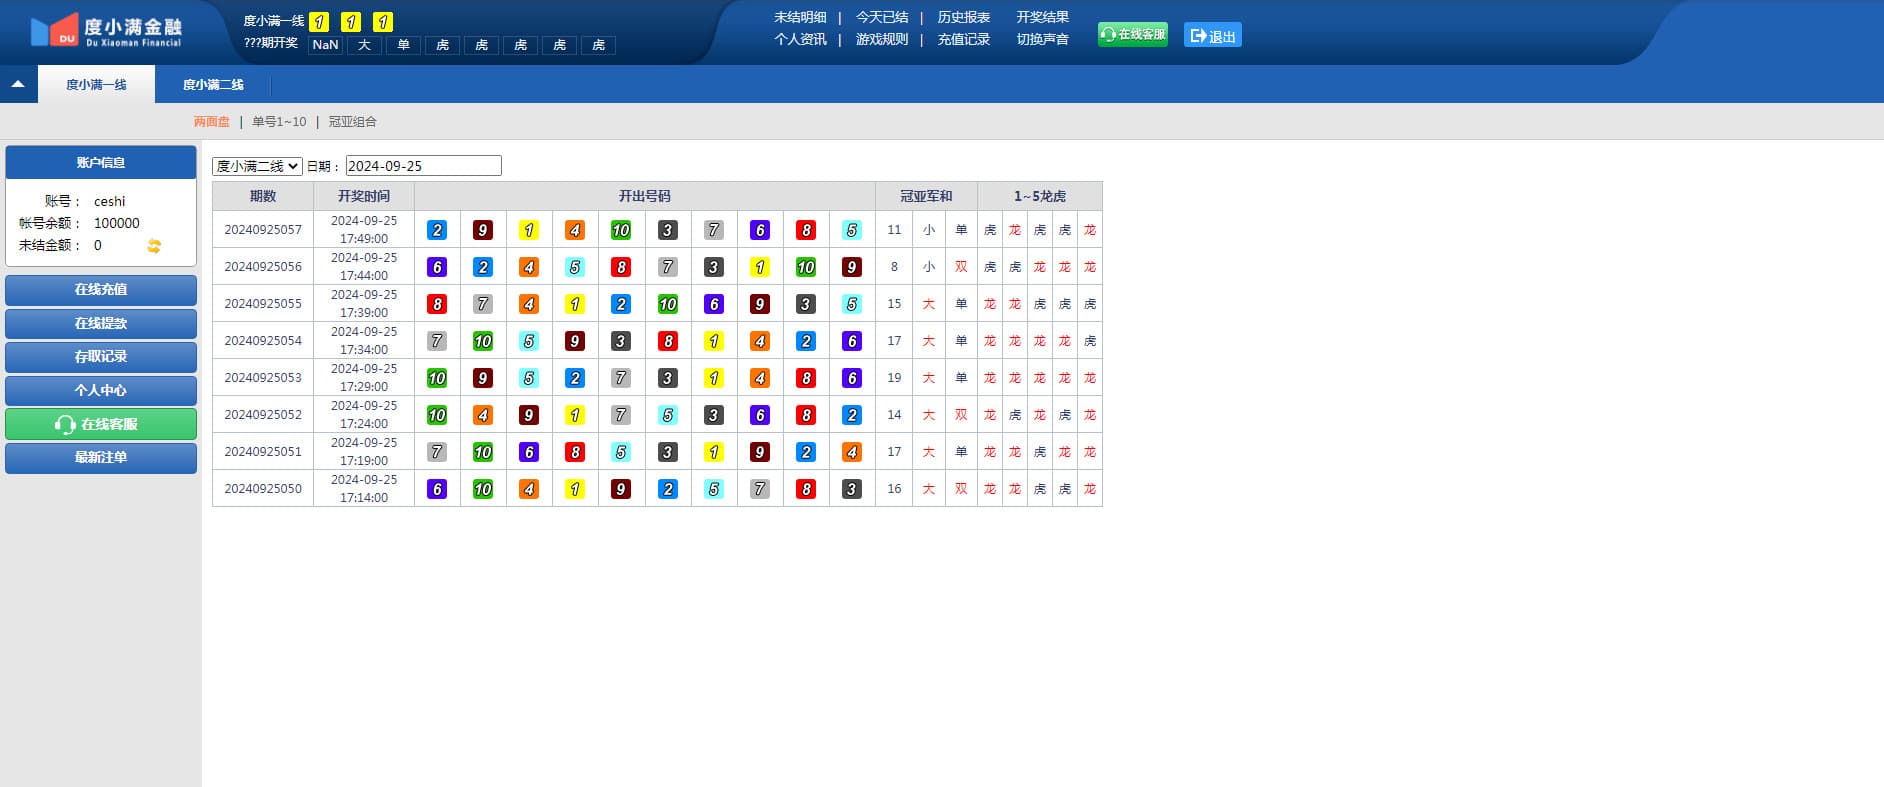Open 存取记录 from the sidebar
Image resolution: width=1884 pixels, height=787 pixels.
click(x=101, y=357)
